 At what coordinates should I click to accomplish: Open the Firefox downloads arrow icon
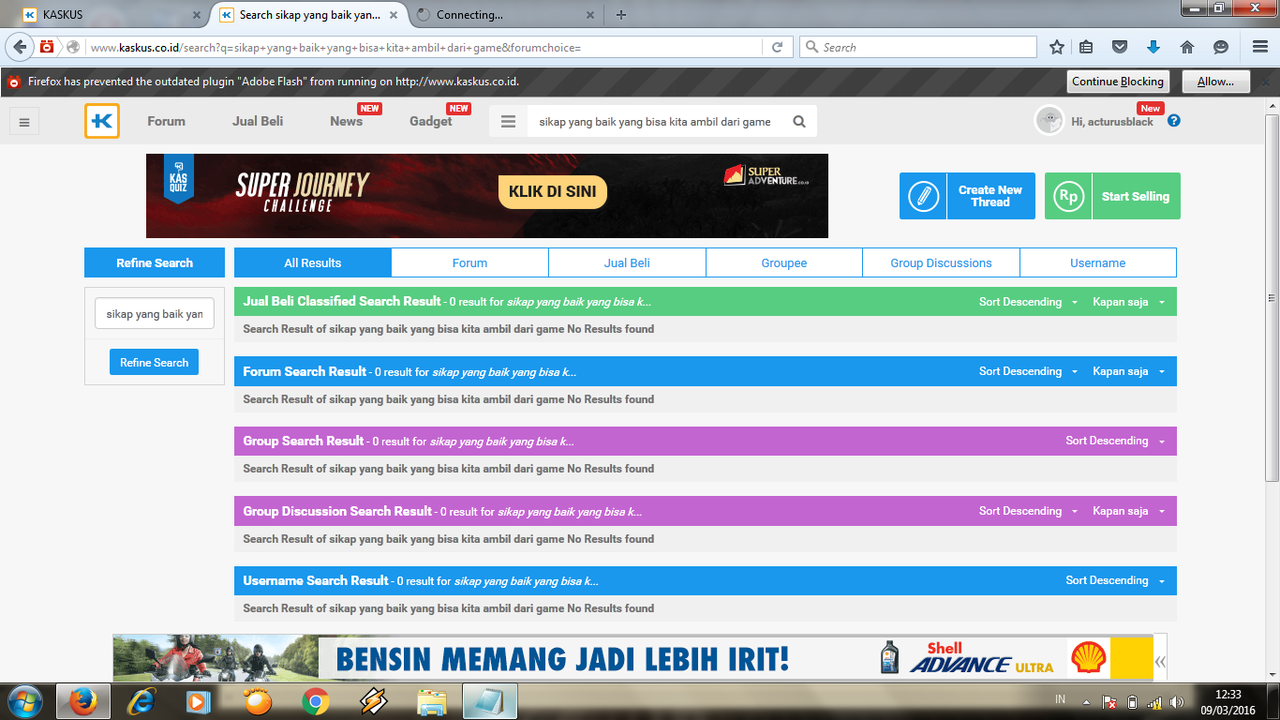pos(1153,47)
